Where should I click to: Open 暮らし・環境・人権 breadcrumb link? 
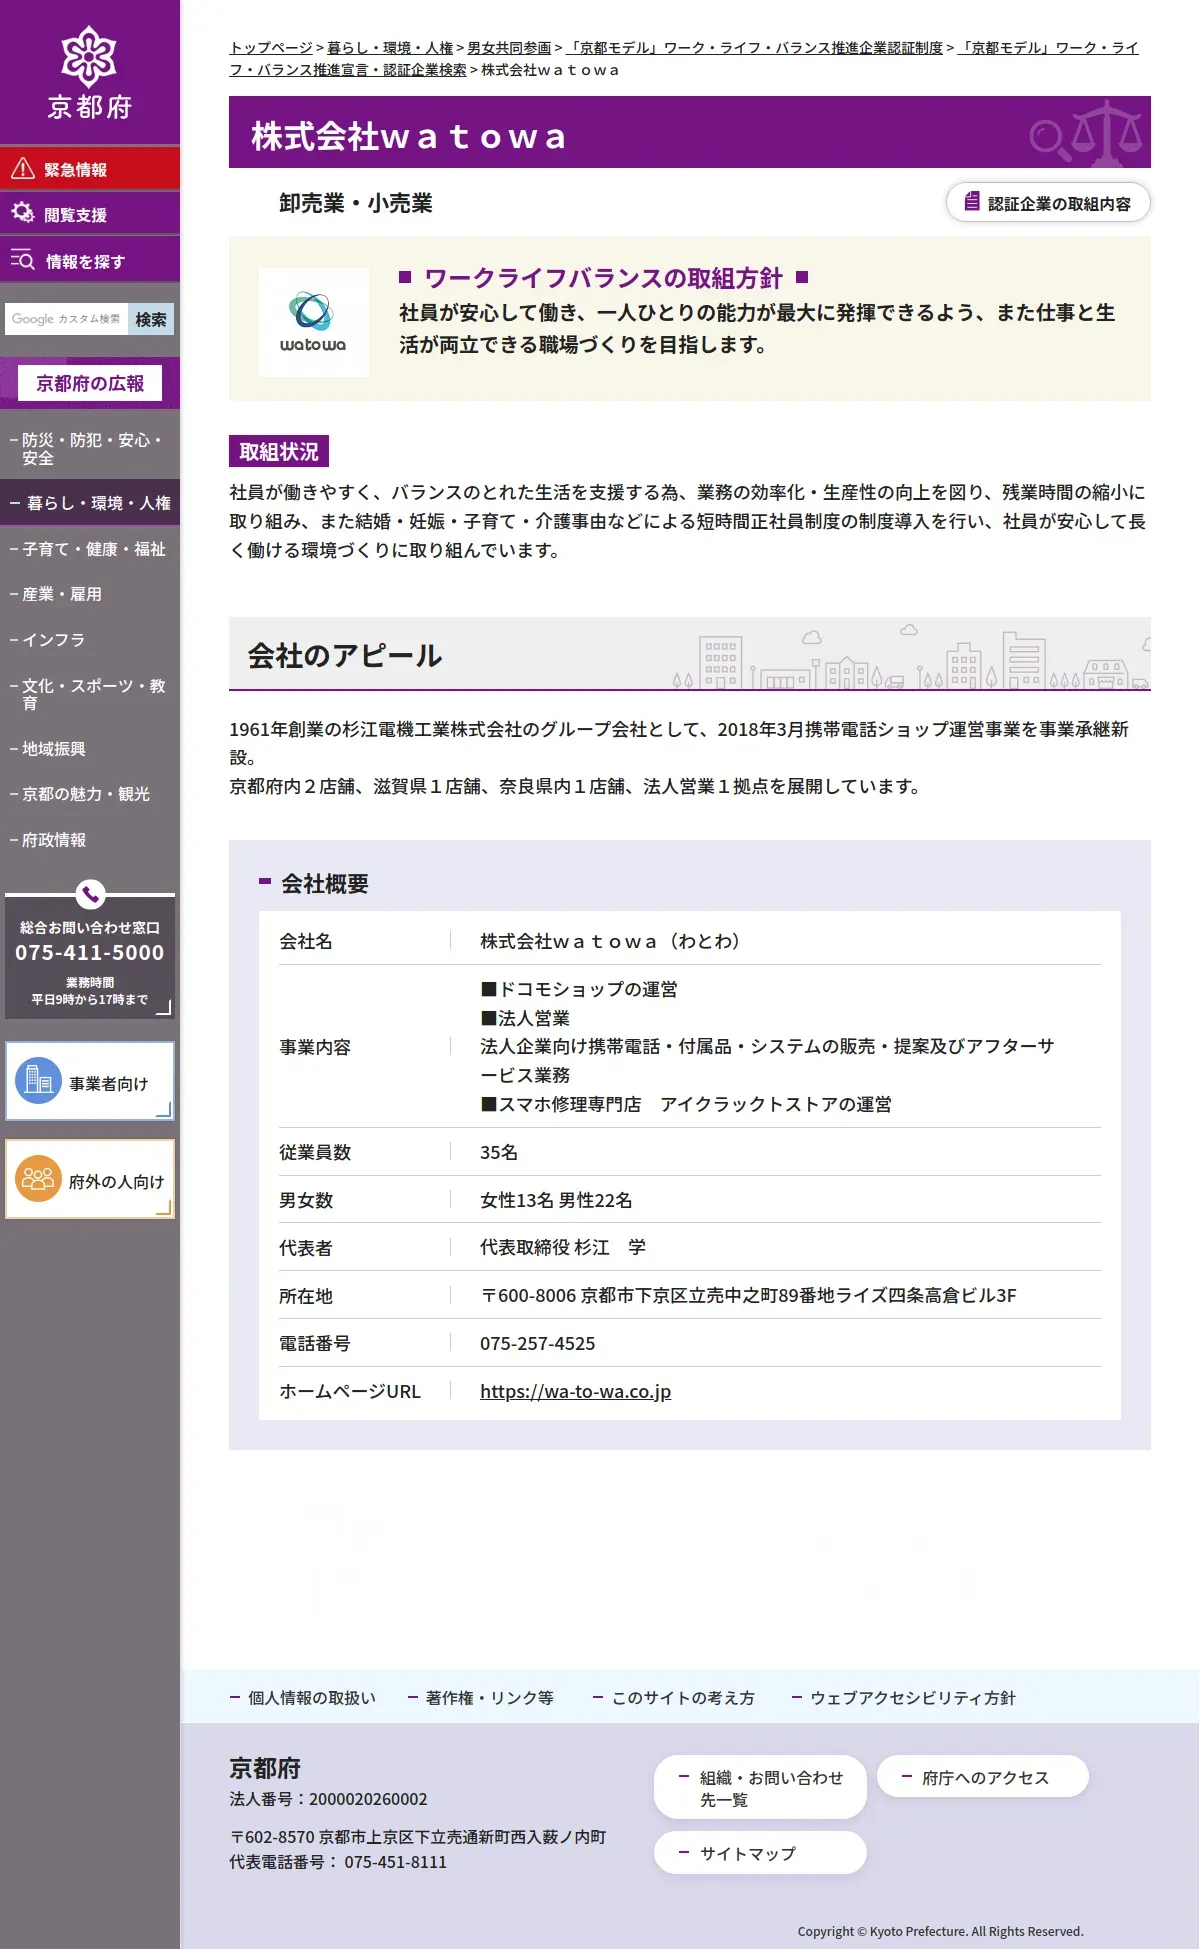[390, 48]
